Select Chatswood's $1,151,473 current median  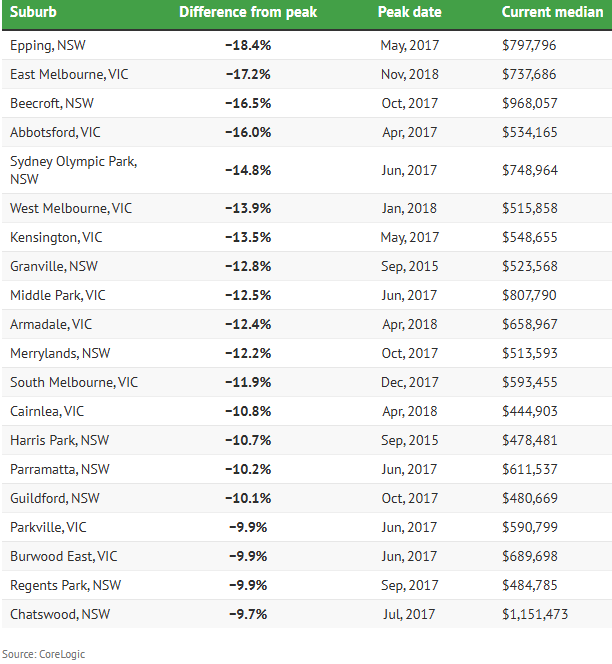pyautogui.click(x=535, y=614)
